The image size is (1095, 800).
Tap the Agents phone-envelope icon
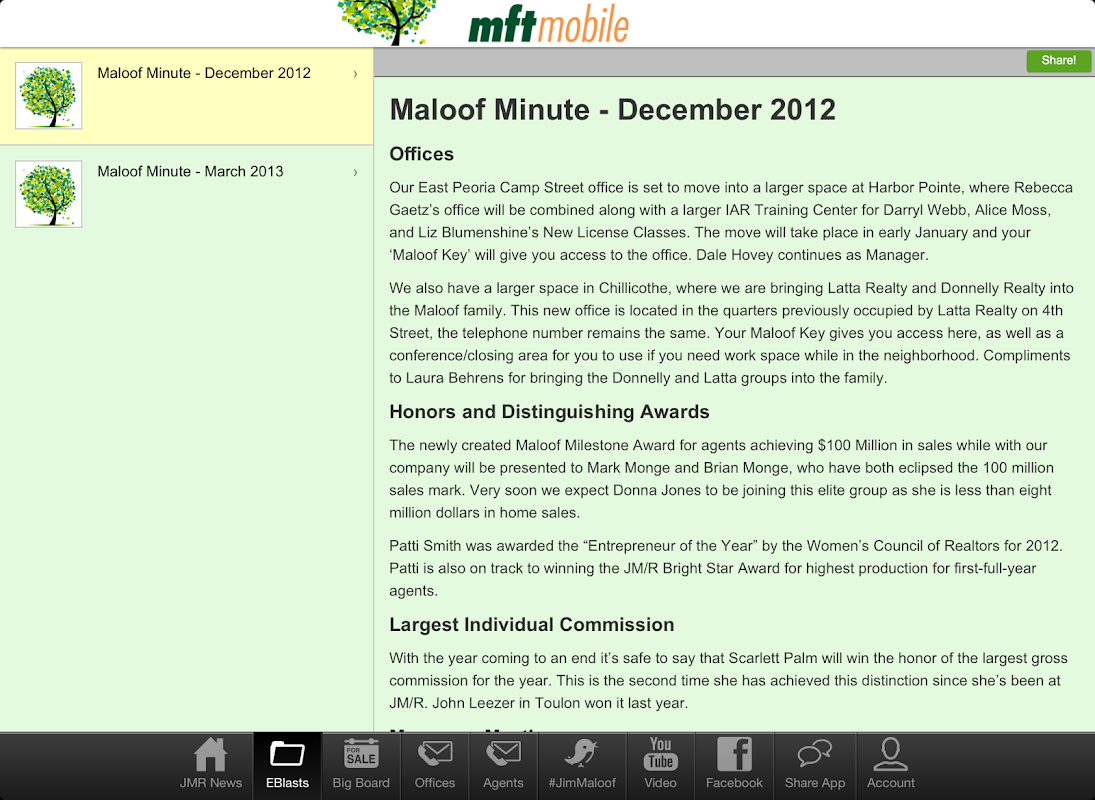(x=503, y=754)
